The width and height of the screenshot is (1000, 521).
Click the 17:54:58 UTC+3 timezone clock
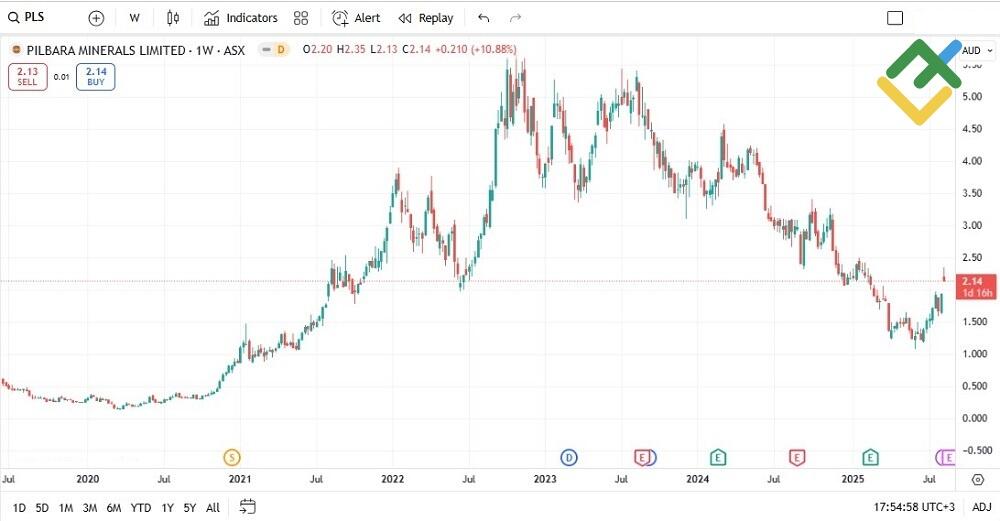pos(915,507)
